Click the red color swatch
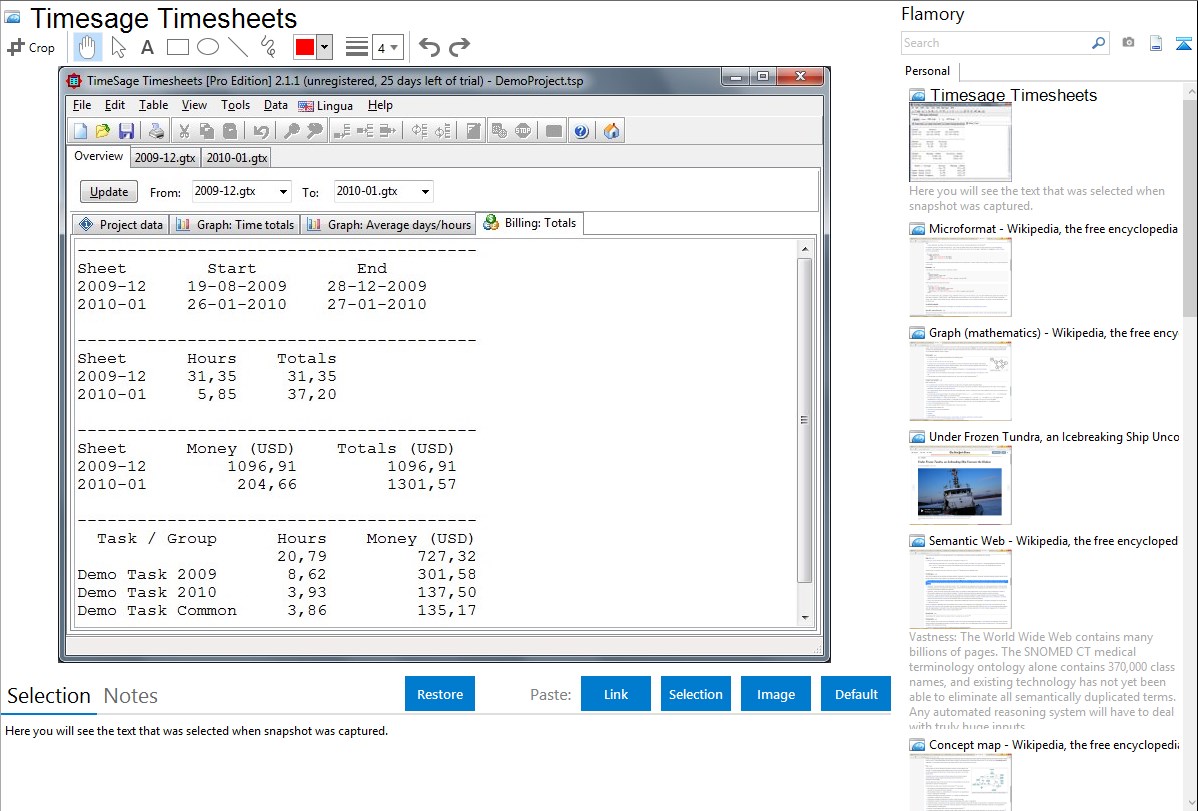The width and height of the screenshot is (1198, 811). (305, 47)
